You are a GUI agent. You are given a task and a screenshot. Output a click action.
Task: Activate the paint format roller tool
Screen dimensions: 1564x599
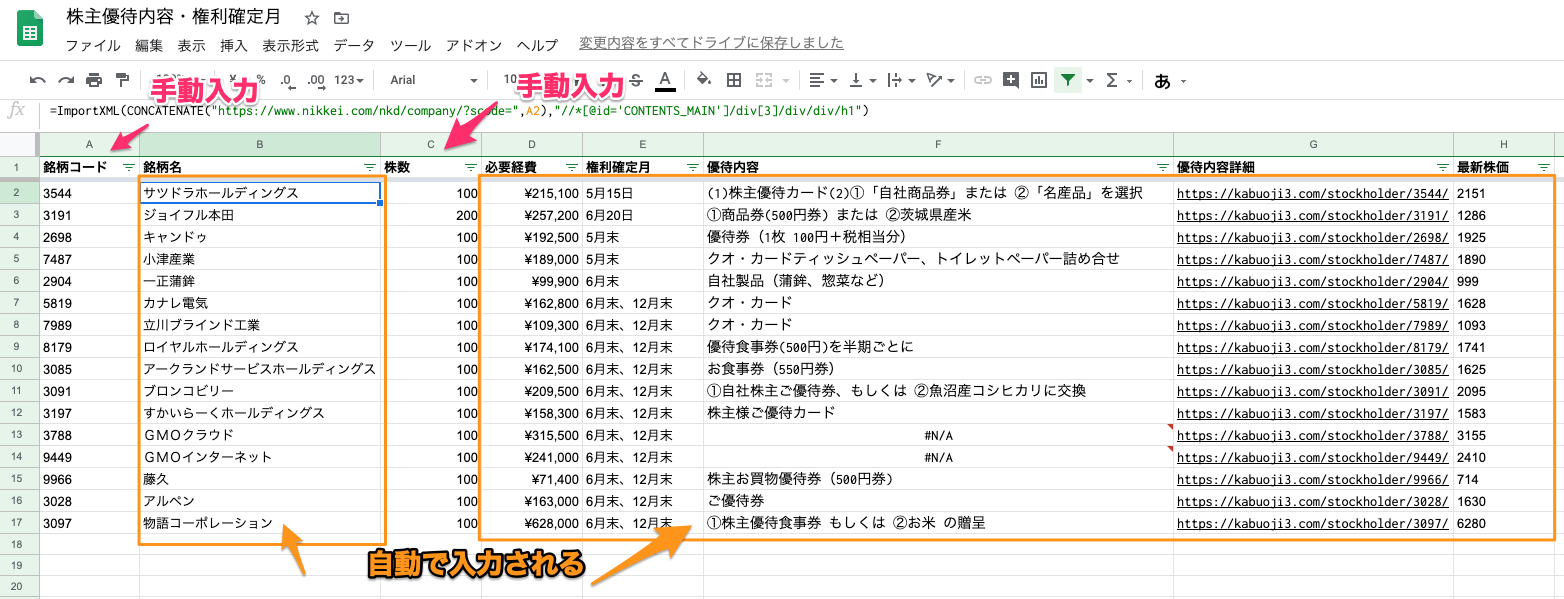[x=122, y=80]
